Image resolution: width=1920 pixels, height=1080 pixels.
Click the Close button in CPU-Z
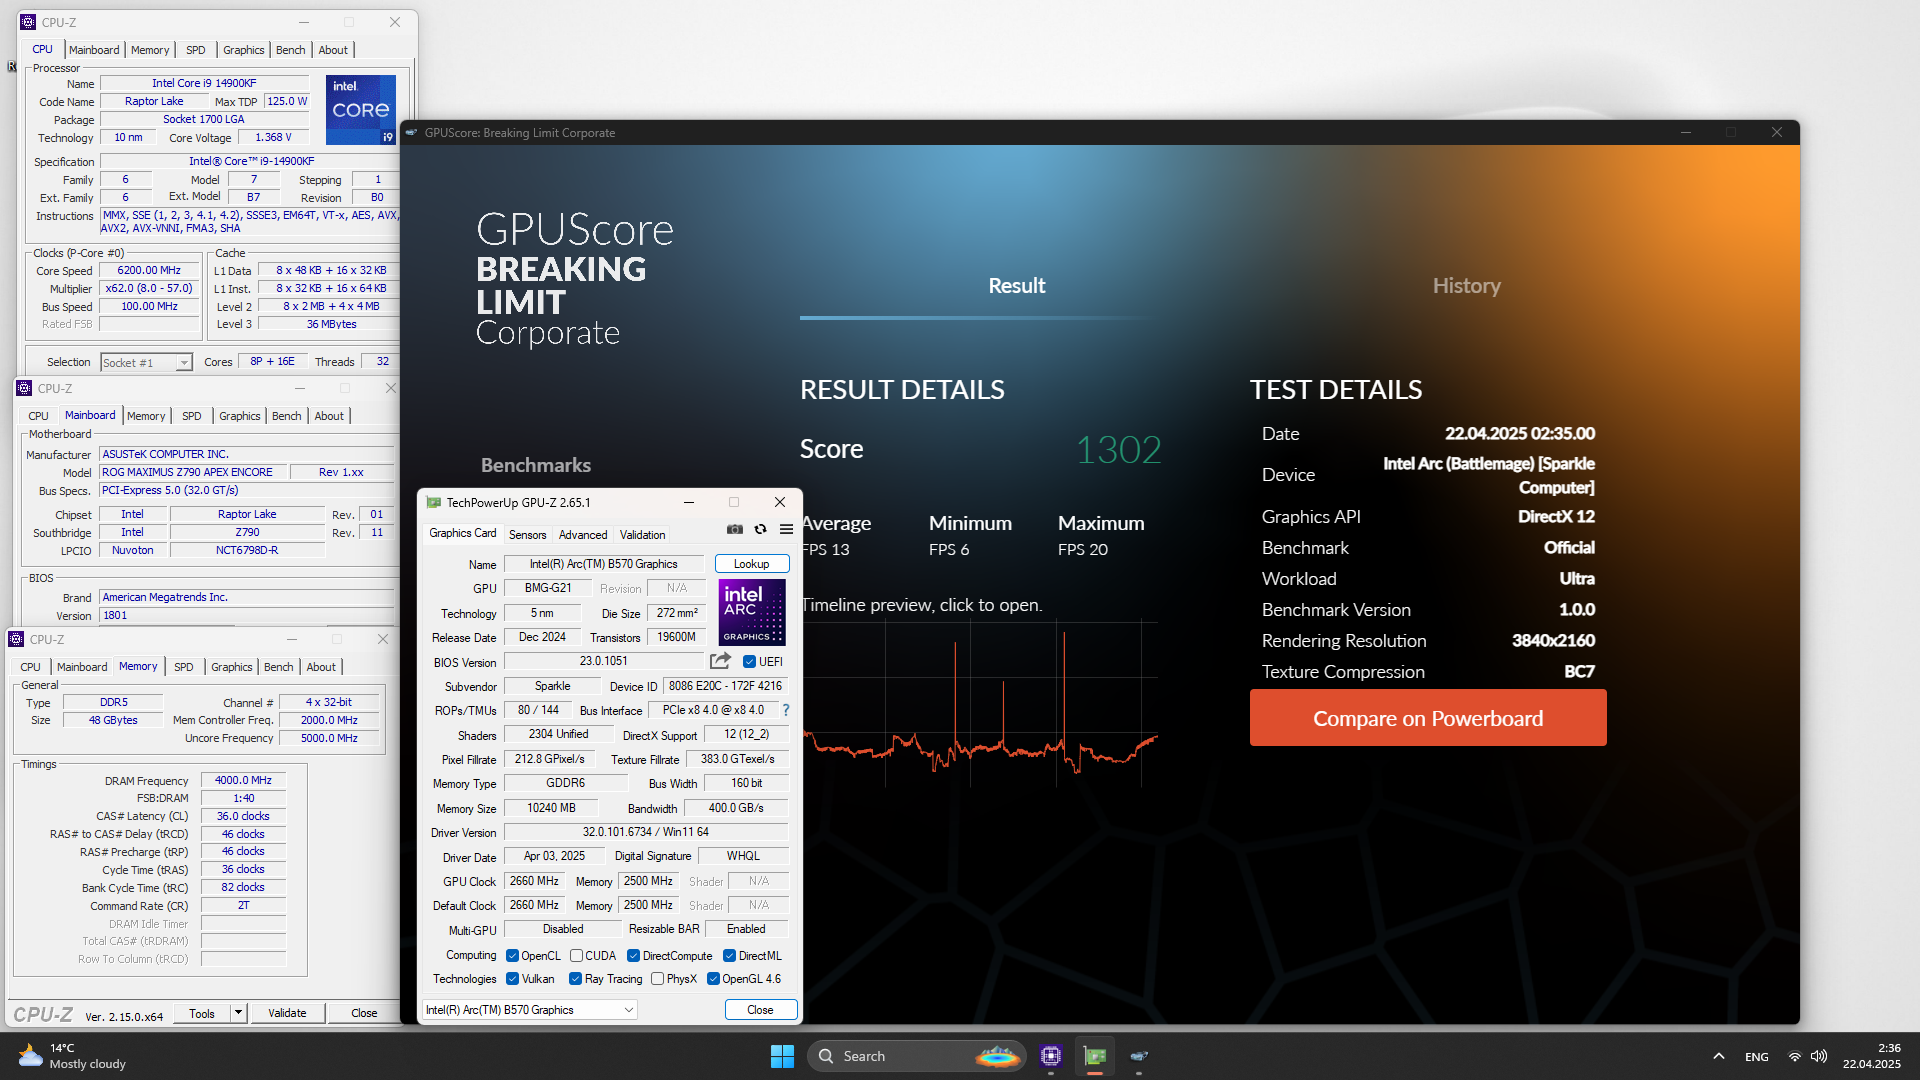pos(364,1013)
